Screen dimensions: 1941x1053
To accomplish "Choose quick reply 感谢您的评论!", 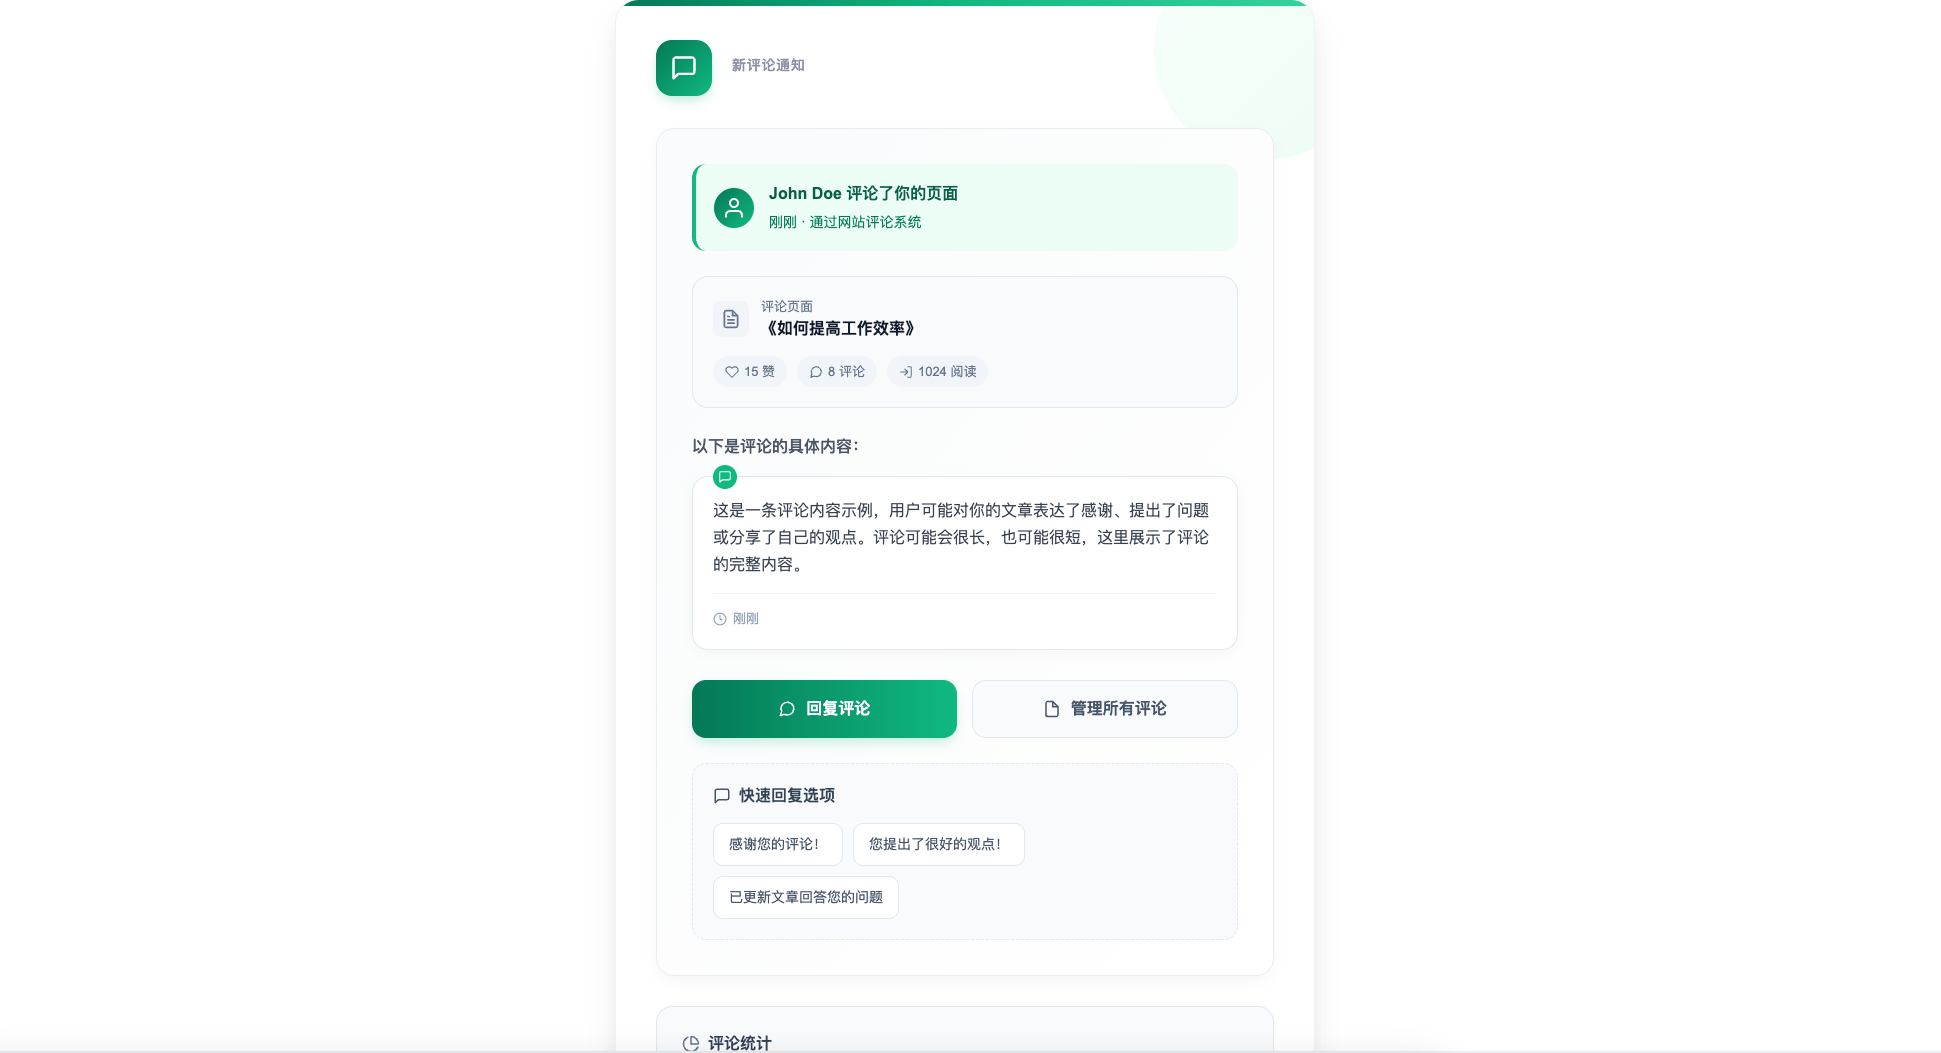I will [x=778, y=844].
